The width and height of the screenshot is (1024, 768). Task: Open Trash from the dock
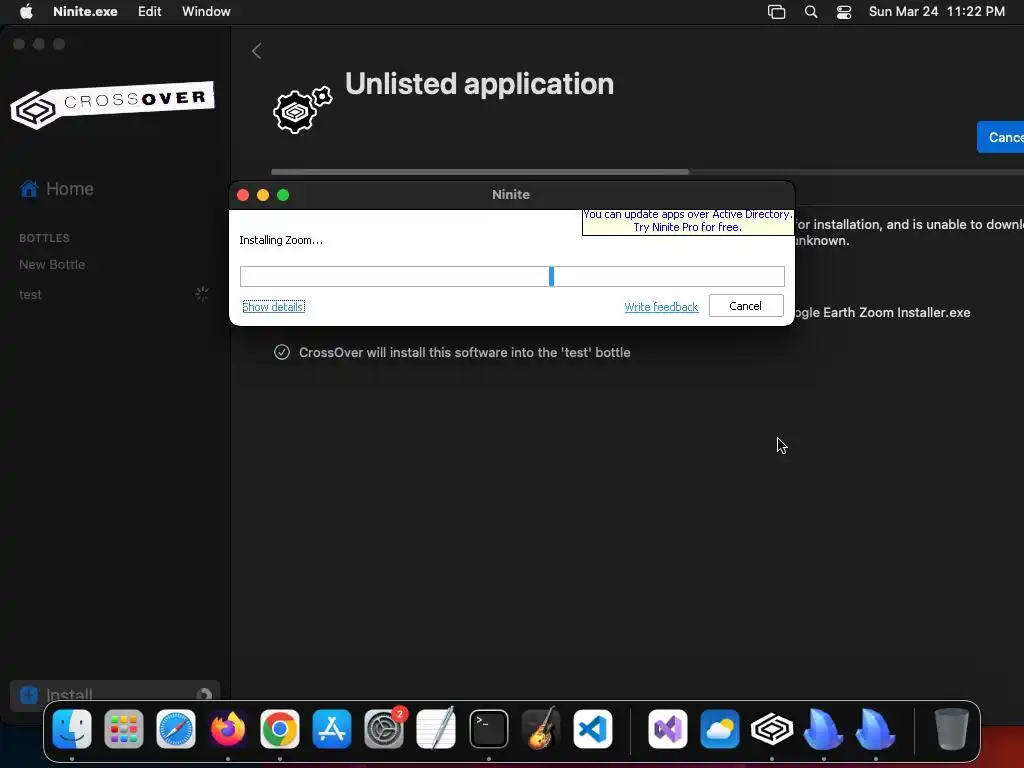point(952,729)
